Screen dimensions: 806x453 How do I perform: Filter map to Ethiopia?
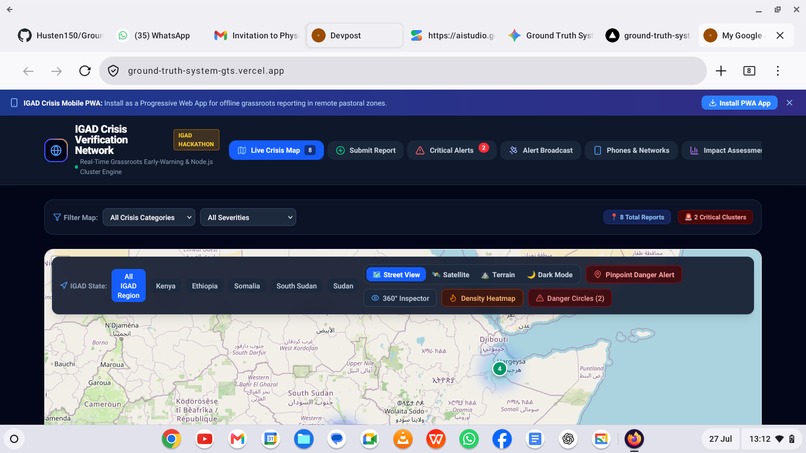[x=205, y=286]
